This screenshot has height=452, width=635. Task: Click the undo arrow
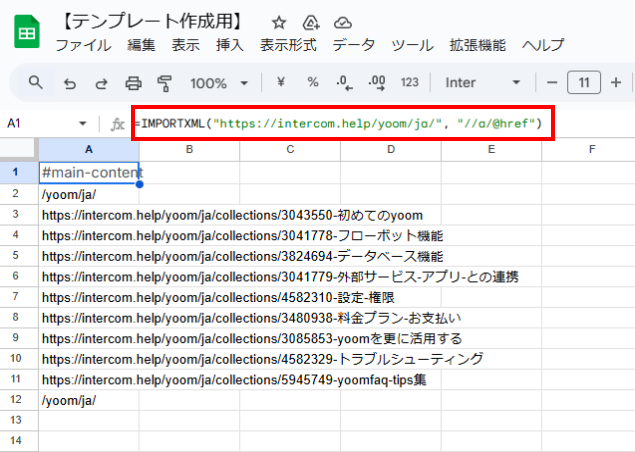[69, 82]
